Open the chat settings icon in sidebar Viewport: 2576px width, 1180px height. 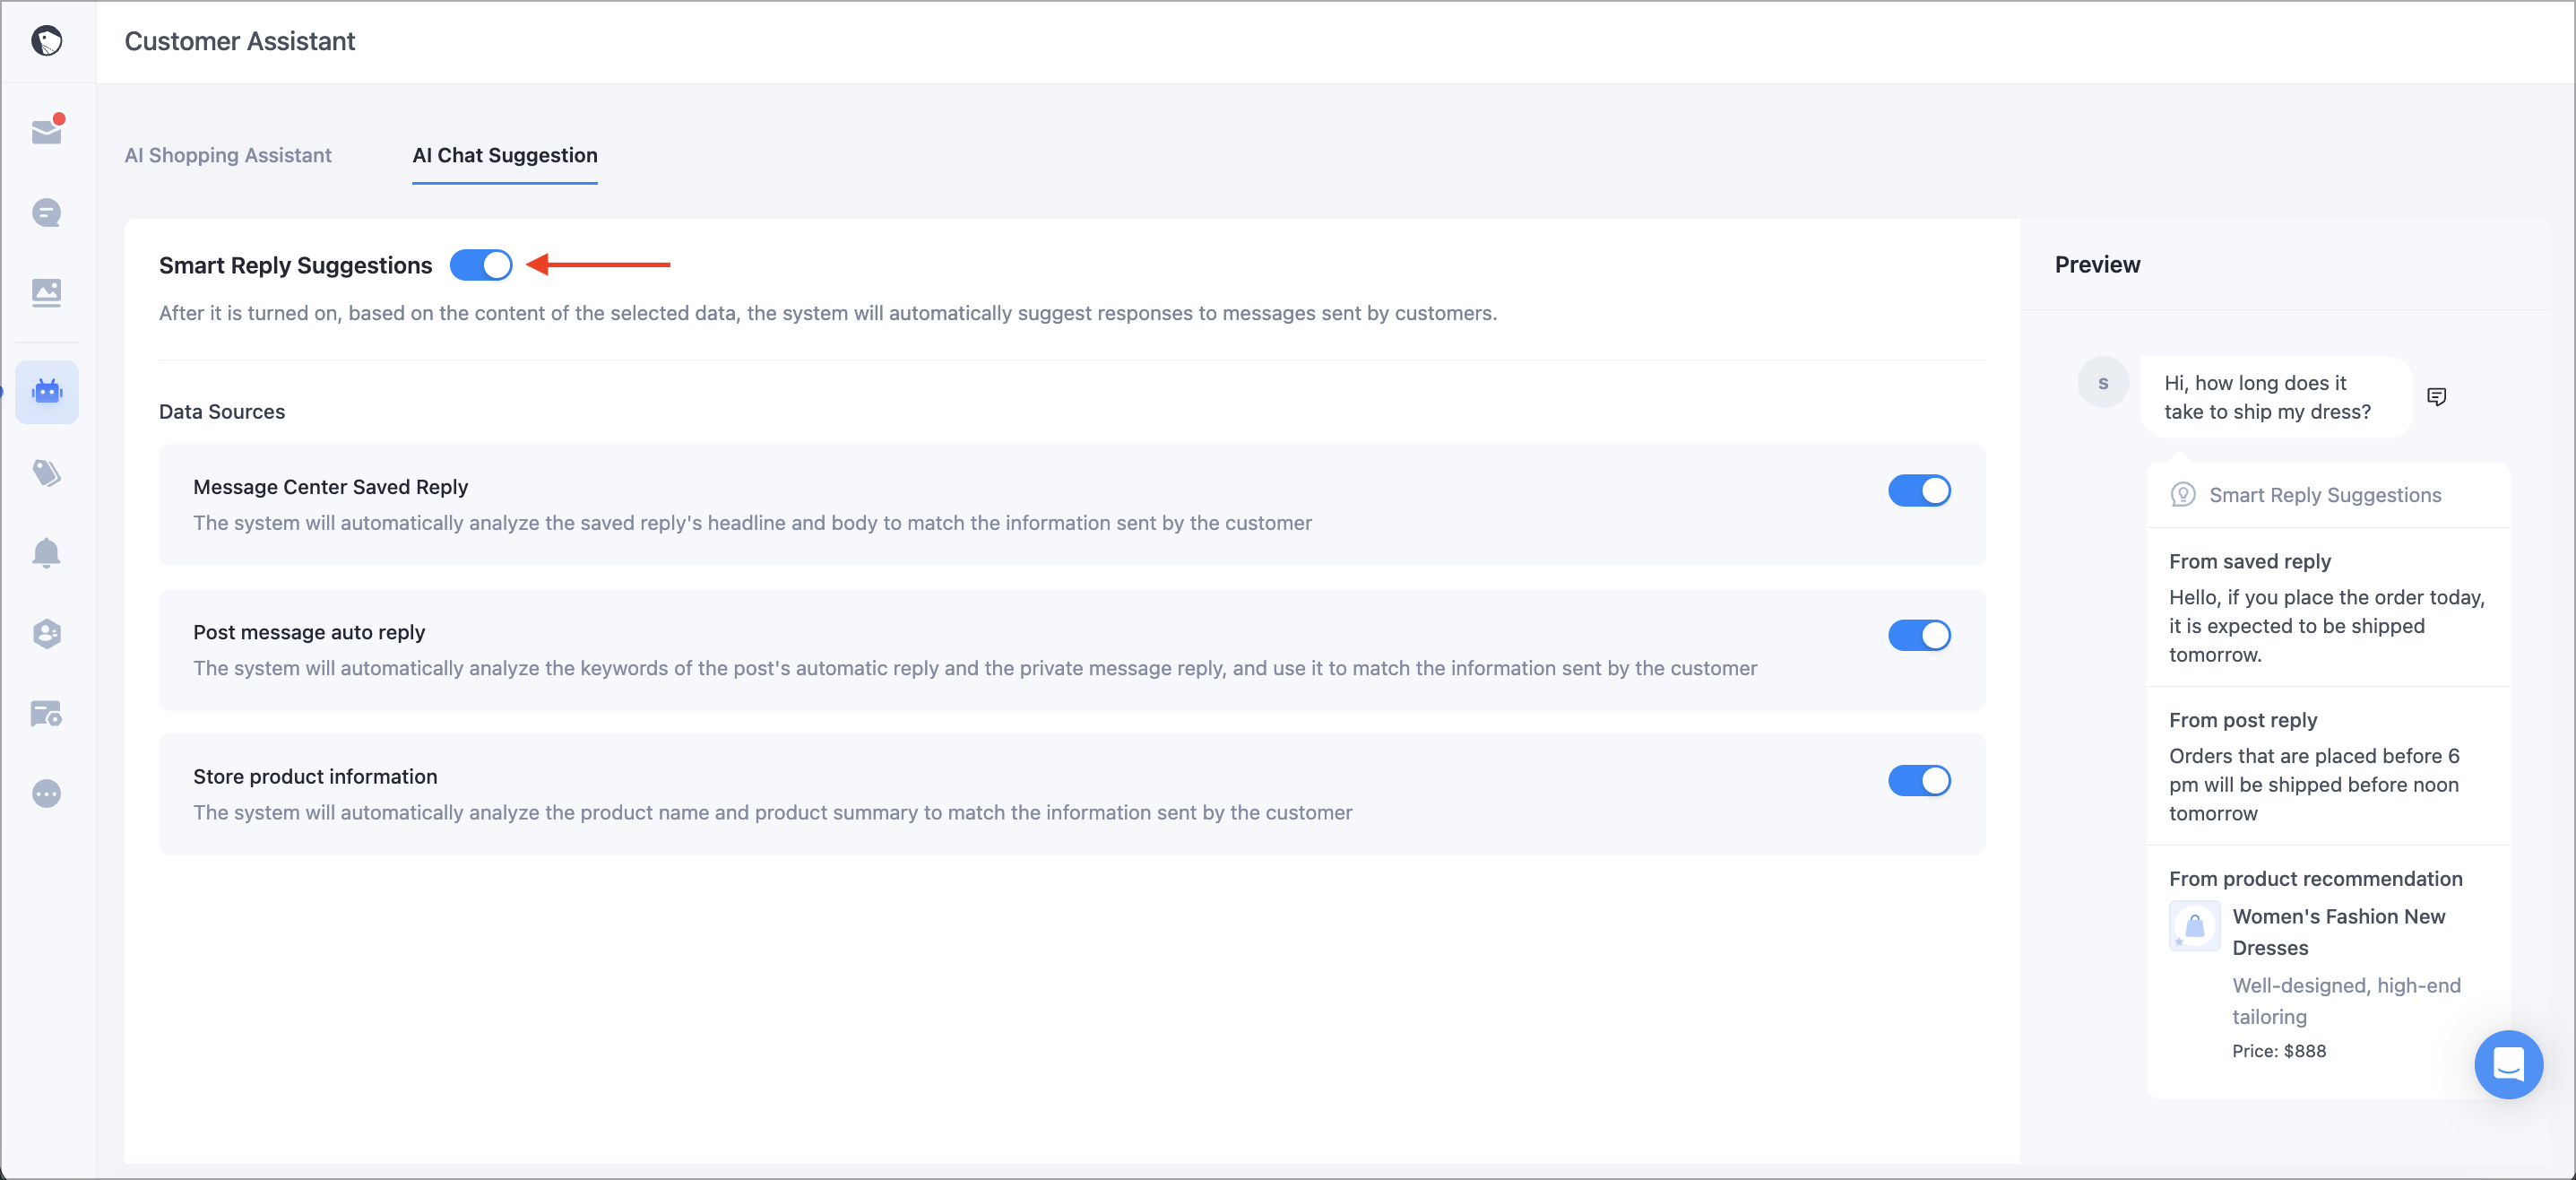click(47, 713)
